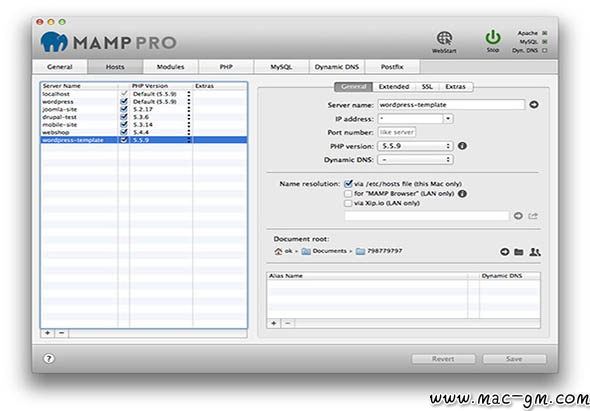Open Dynamic DNS dropdown
This screenshot has height=411, width=590.
tap(415, 160)
